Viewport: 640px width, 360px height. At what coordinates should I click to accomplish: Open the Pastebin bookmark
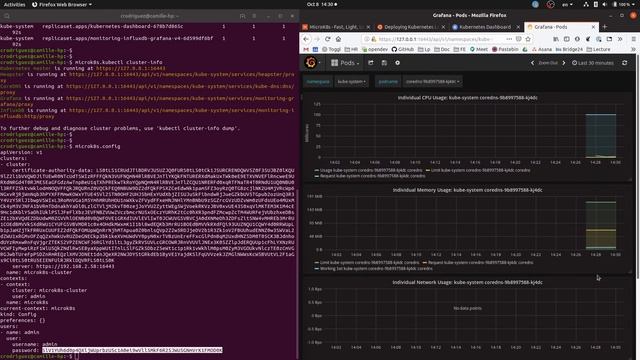[505, 49]
